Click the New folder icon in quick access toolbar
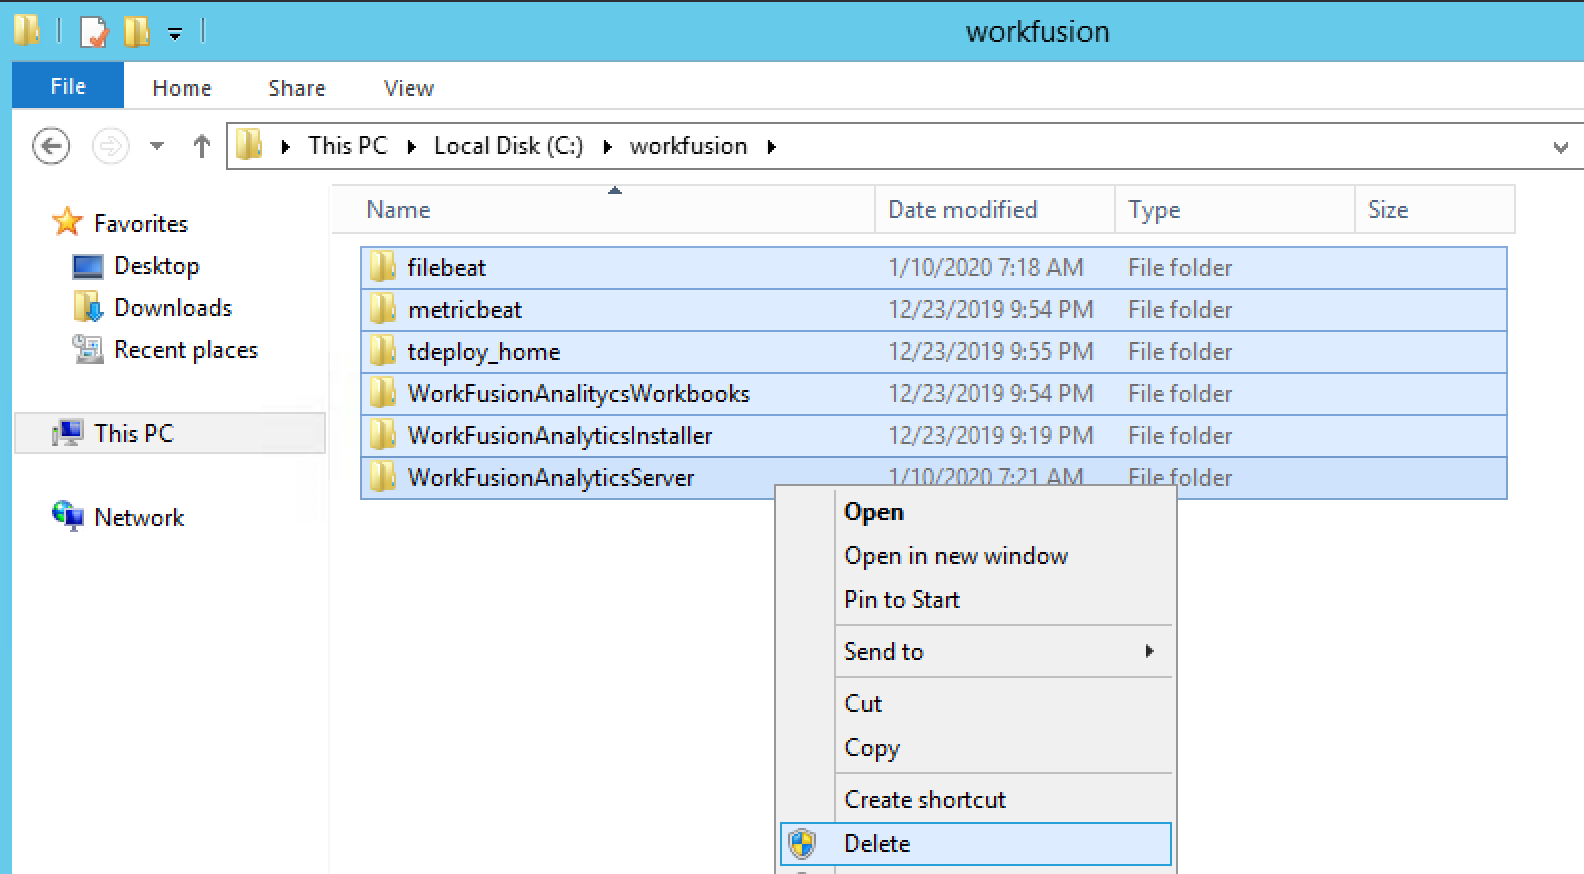 pyautogui.click(x=136, y=32)
